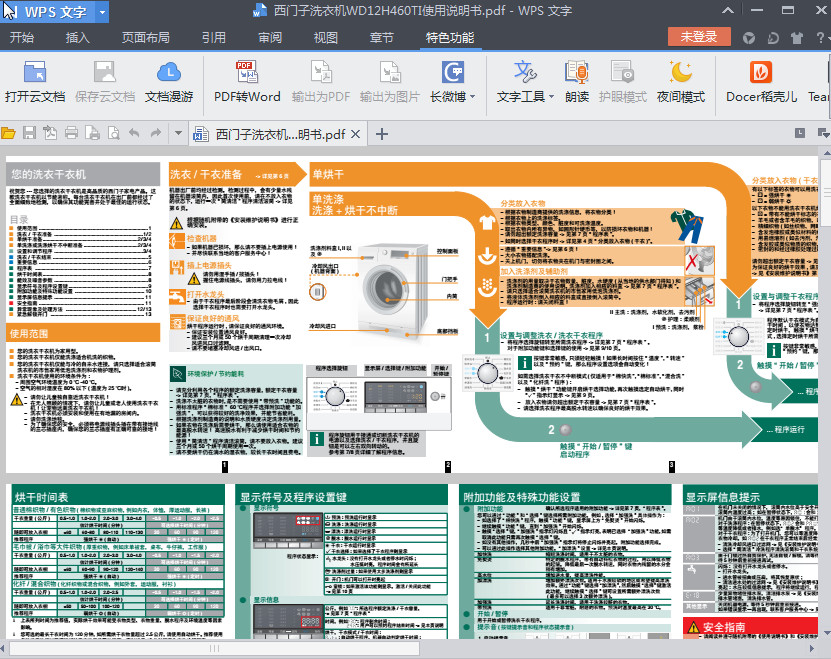
Task: Switch to the 审阅 ribbon tab
Action: 270,38
